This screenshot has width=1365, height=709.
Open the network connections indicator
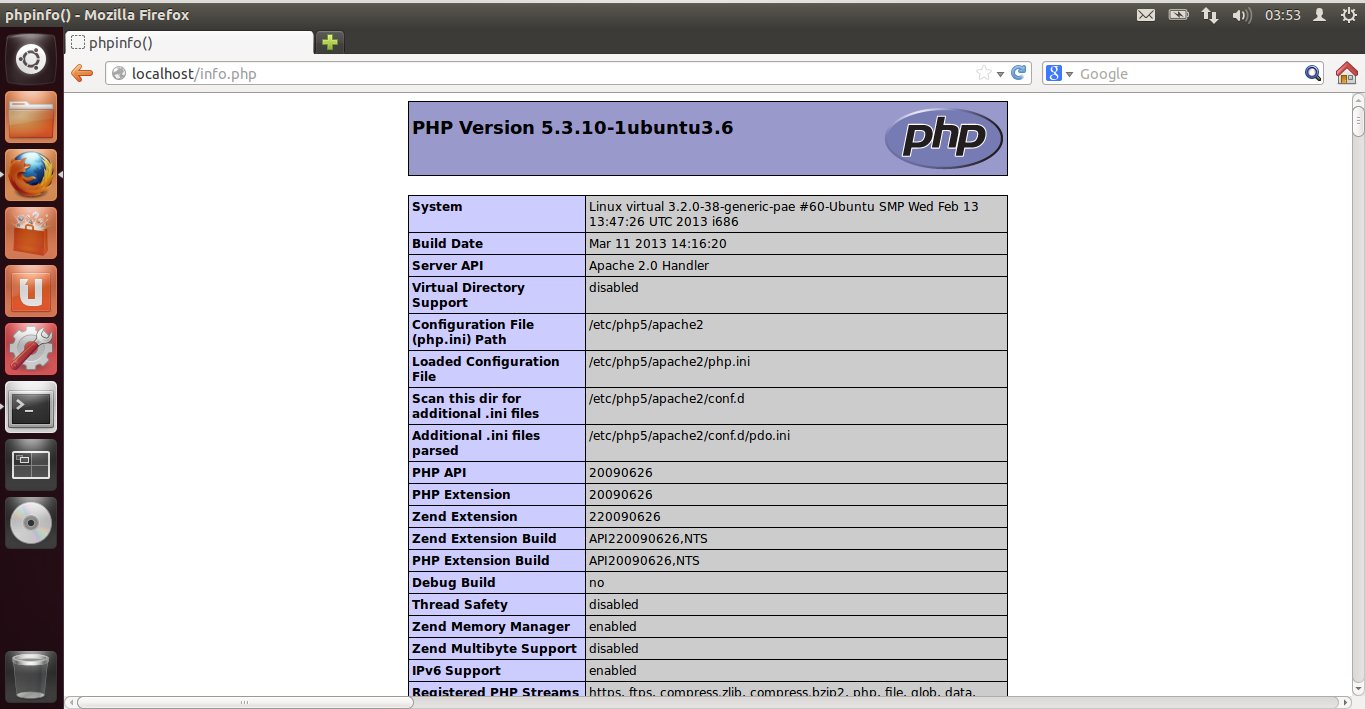[1210, 15]
